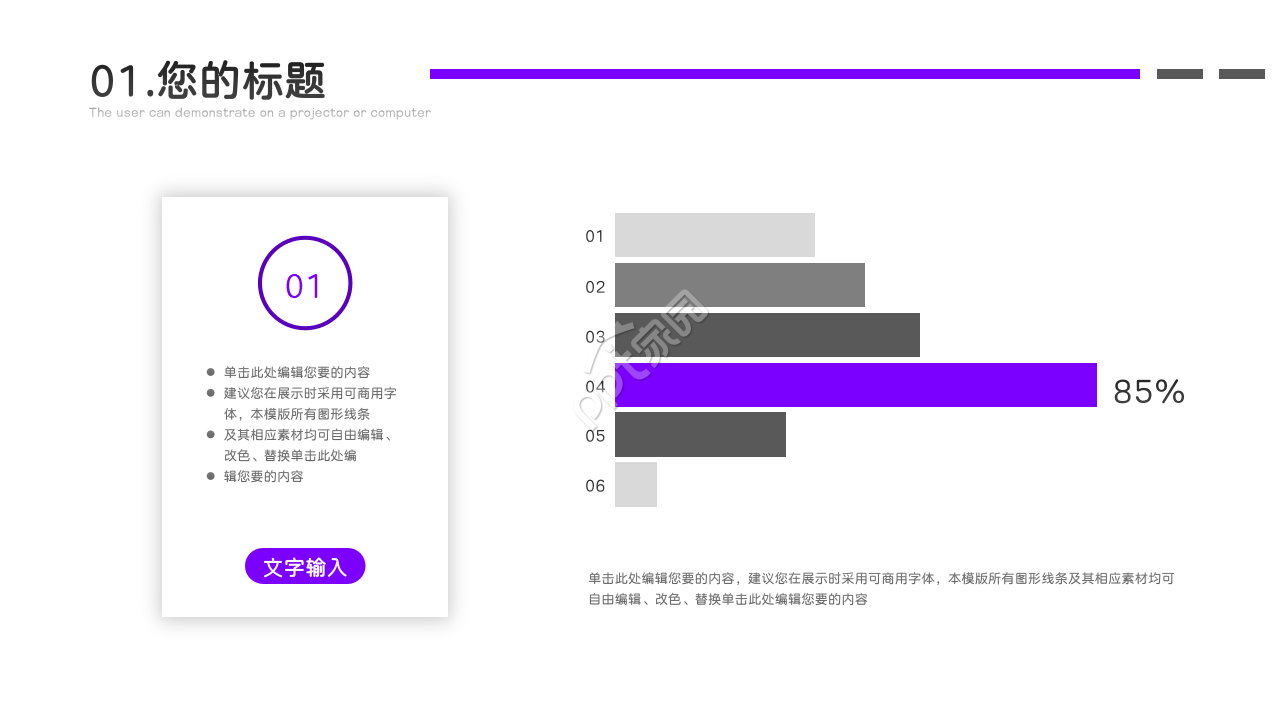Click bullet text 单击此处编辑您要的内容 in card
1280x720 pixels.
297,372
